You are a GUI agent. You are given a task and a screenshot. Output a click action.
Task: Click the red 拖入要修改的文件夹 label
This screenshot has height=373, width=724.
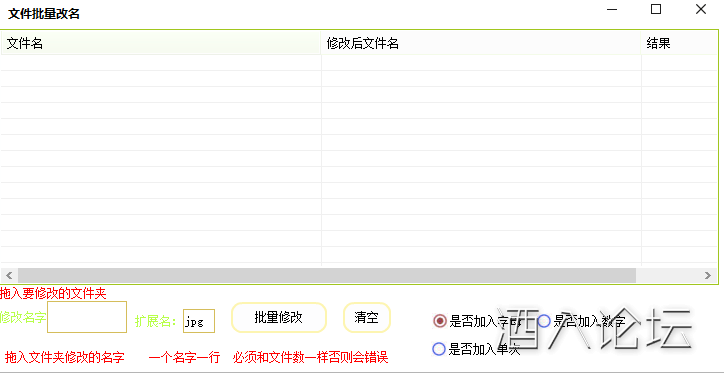[54, 294]
